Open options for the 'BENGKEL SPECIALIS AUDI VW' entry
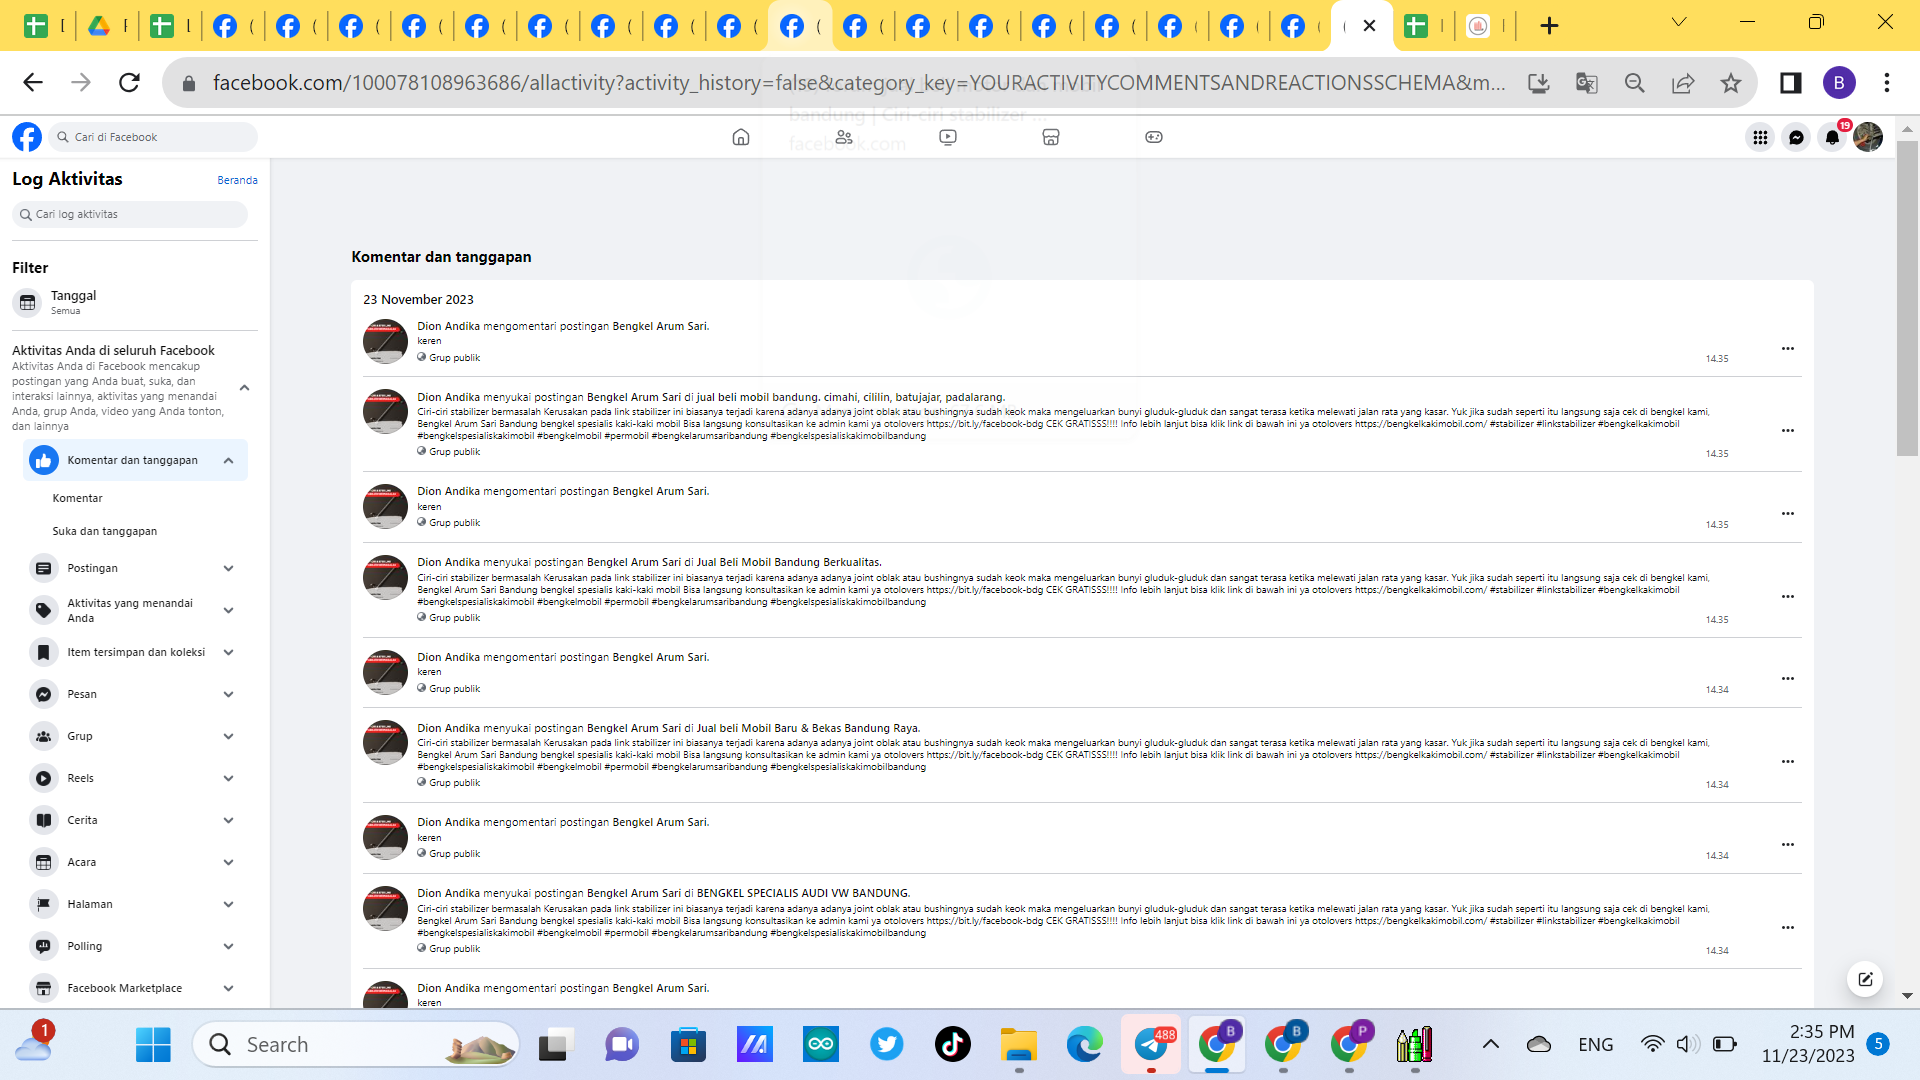Image resolution: width=1920 pixels, height=1080 pixels. (x=1788, y=928)
